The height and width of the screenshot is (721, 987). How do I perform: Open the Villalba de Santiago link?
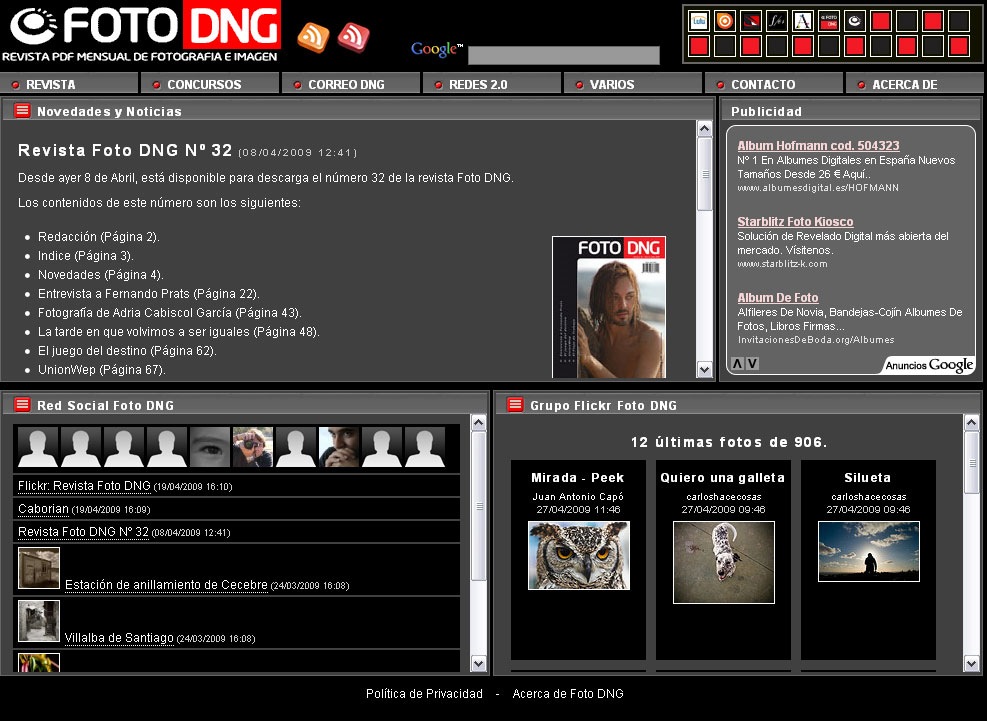119,638
